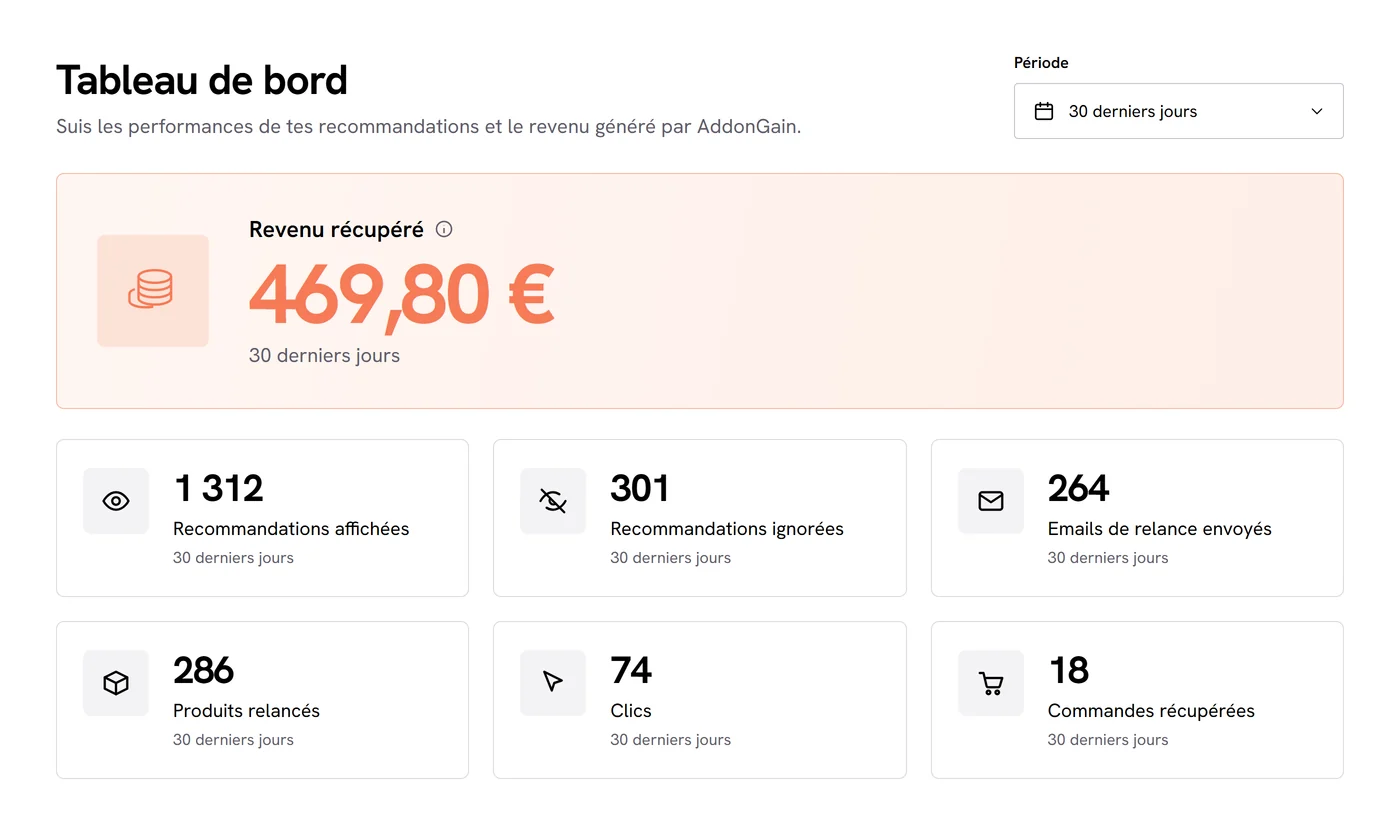1400x835 pixels.
Task: Click the 18 value
Action: click(x=1069, y=670)
